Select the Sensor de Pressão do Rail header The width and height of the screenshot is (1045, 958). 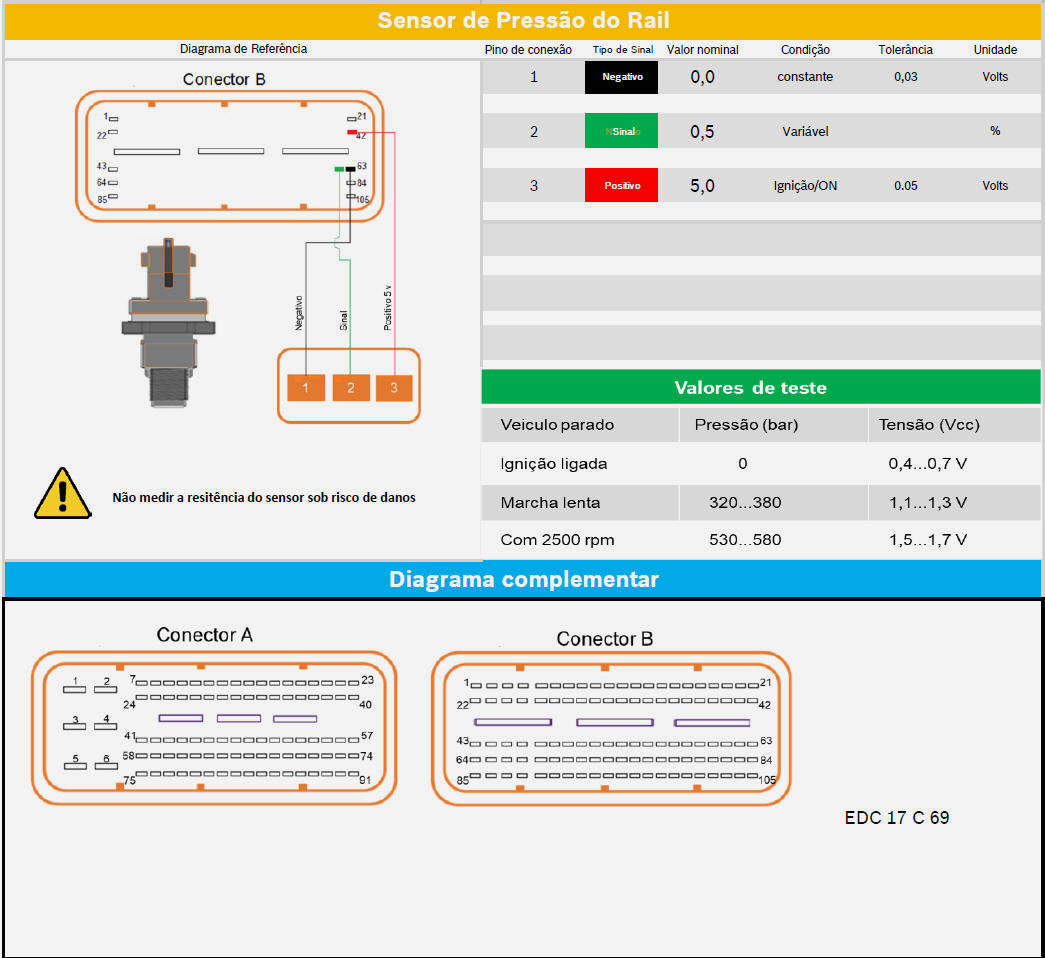pyautogui.click(x=522, y=20)
